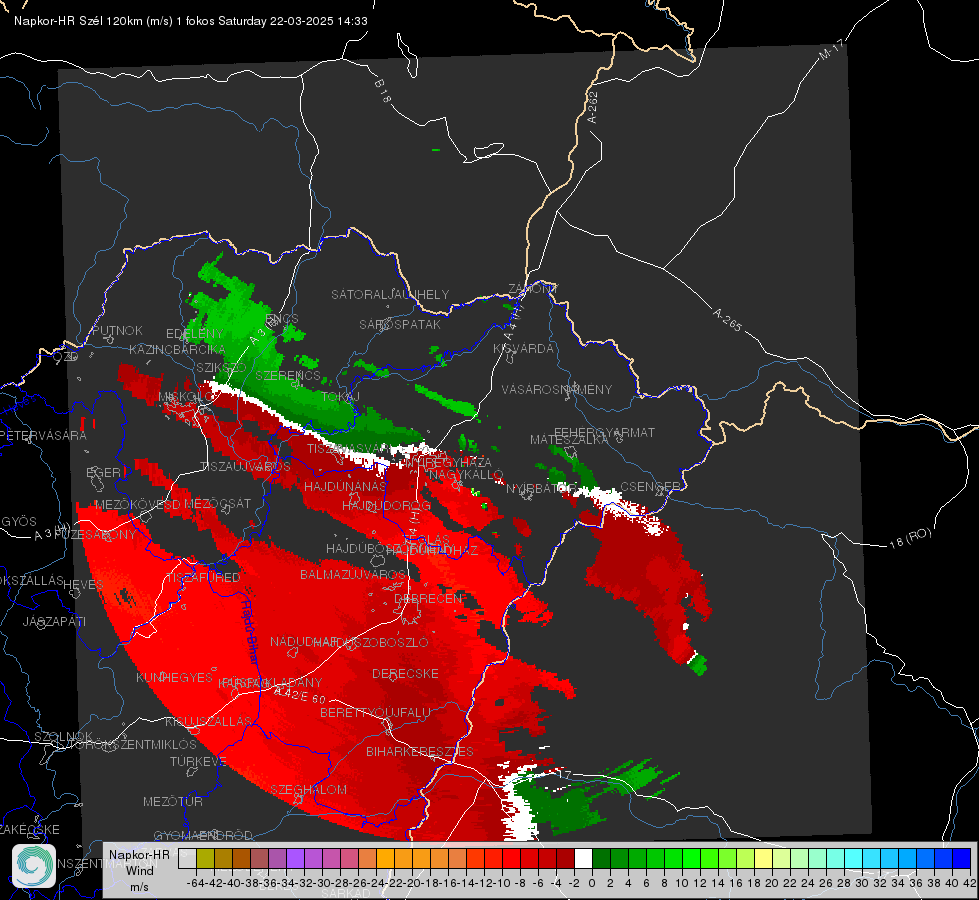
Task: Click the 'Napkor-HR Wind m/s' legend label
Action: tap(139, 871)
